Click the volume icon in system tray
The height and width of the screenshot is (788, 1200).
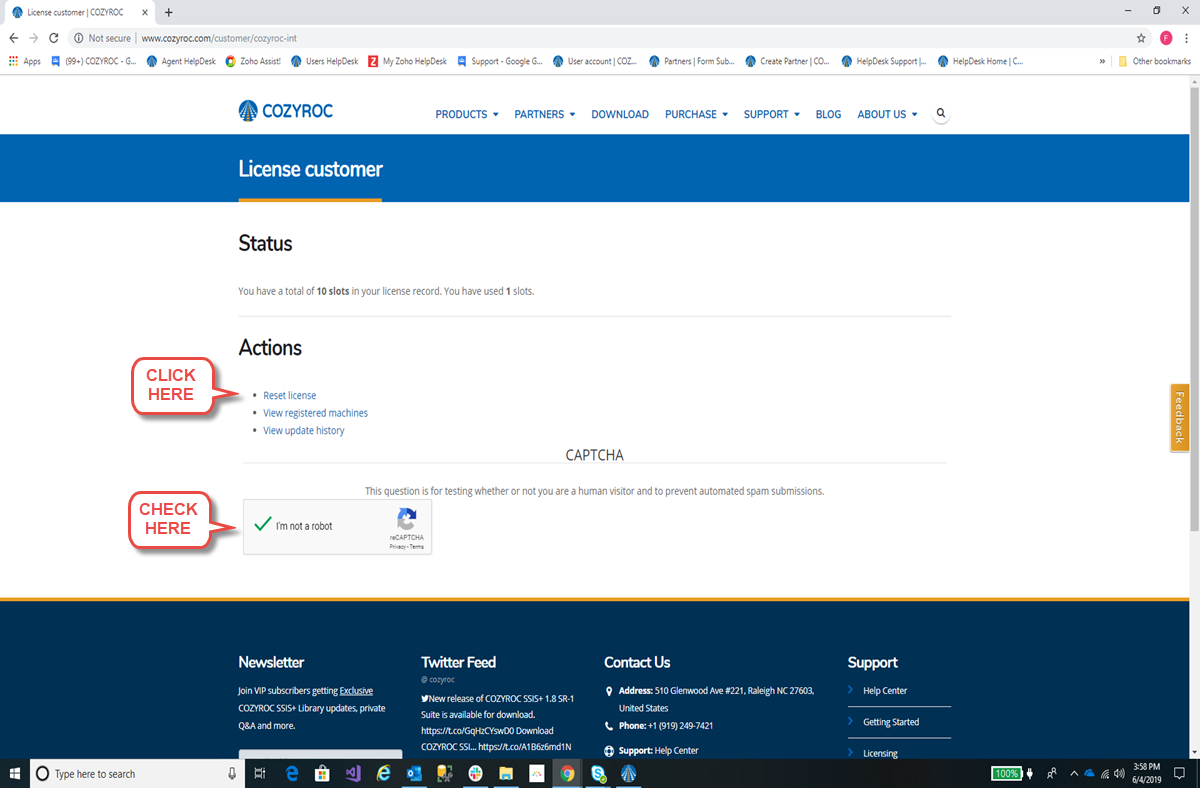coord(1119,773)
